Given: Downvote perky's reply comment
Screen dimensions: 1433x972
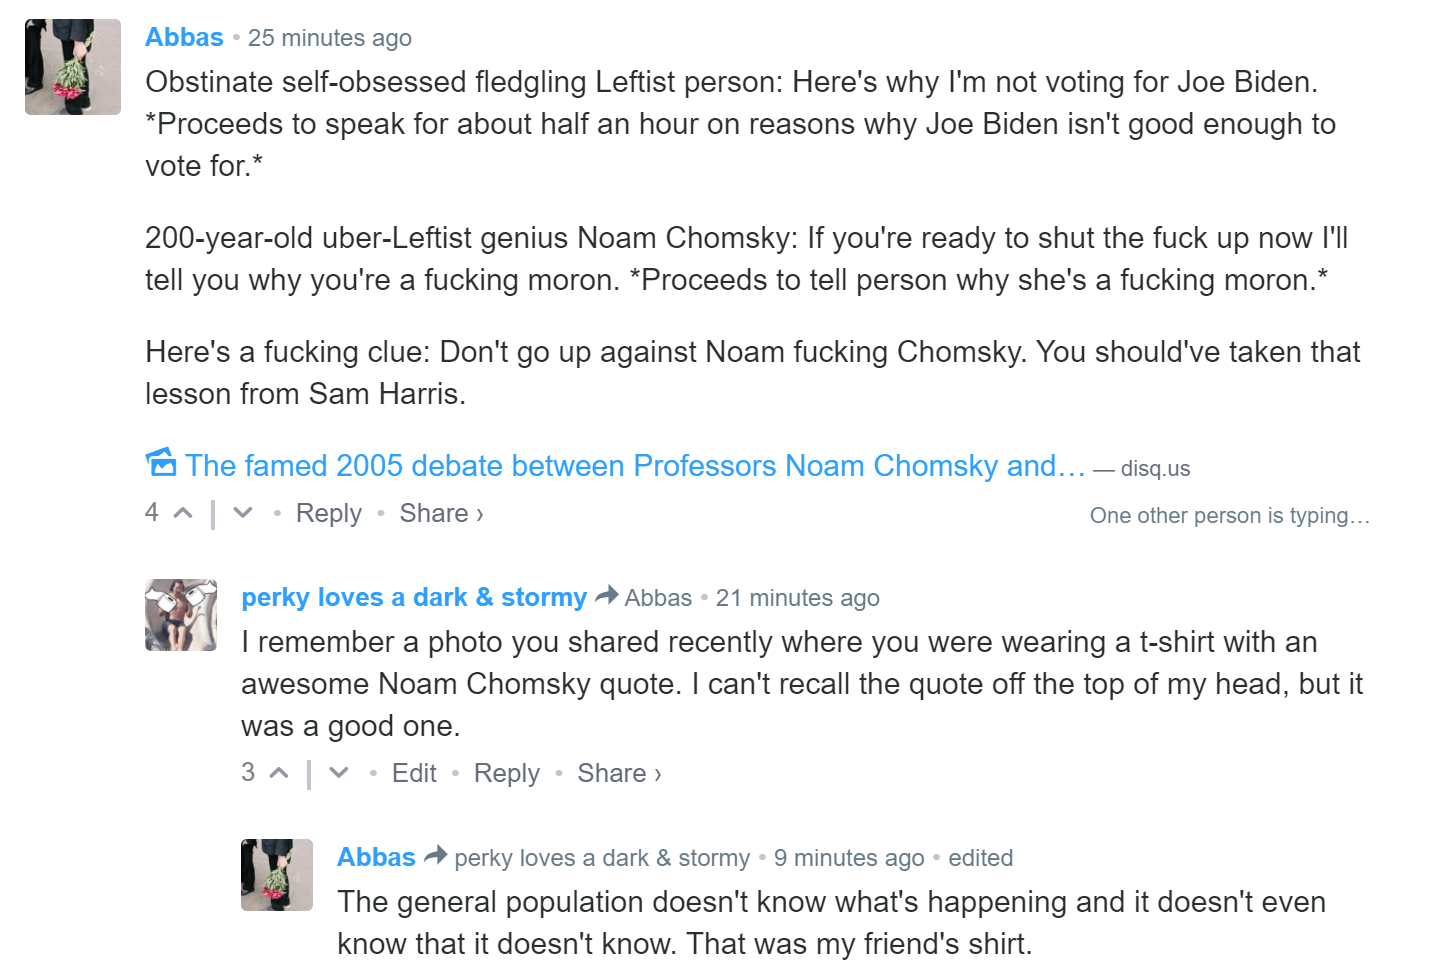Looking at the screenshot, I should 339,773.
